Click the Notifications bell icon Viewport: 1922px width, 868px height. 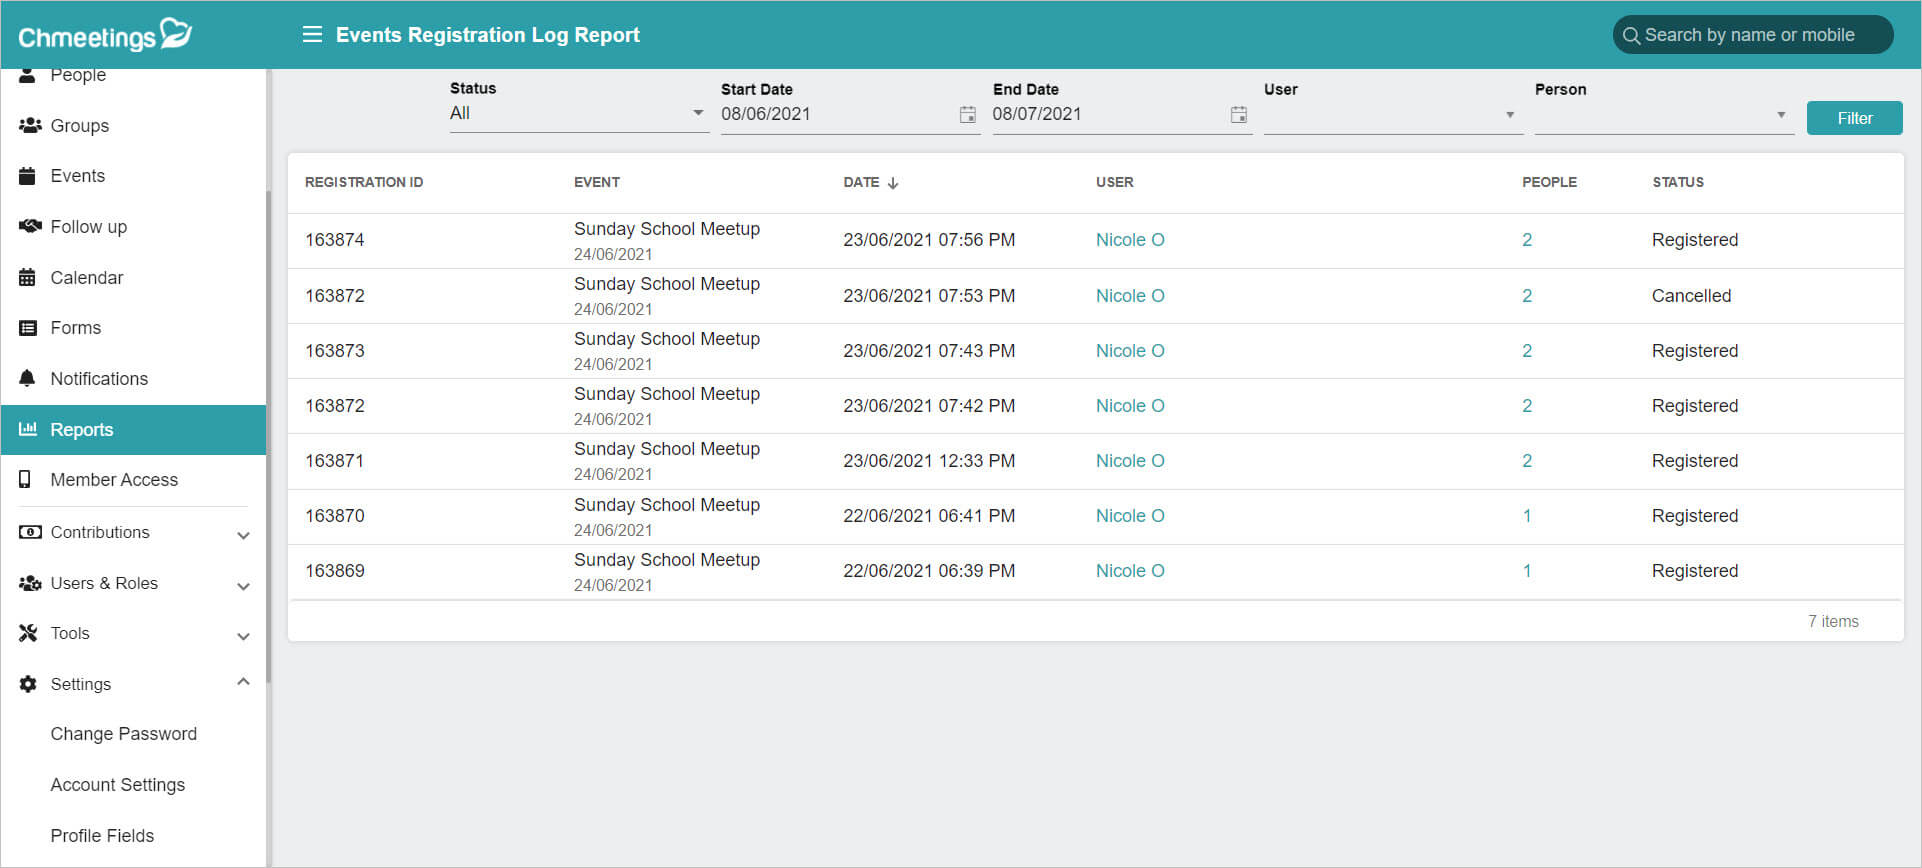[28, 378]
